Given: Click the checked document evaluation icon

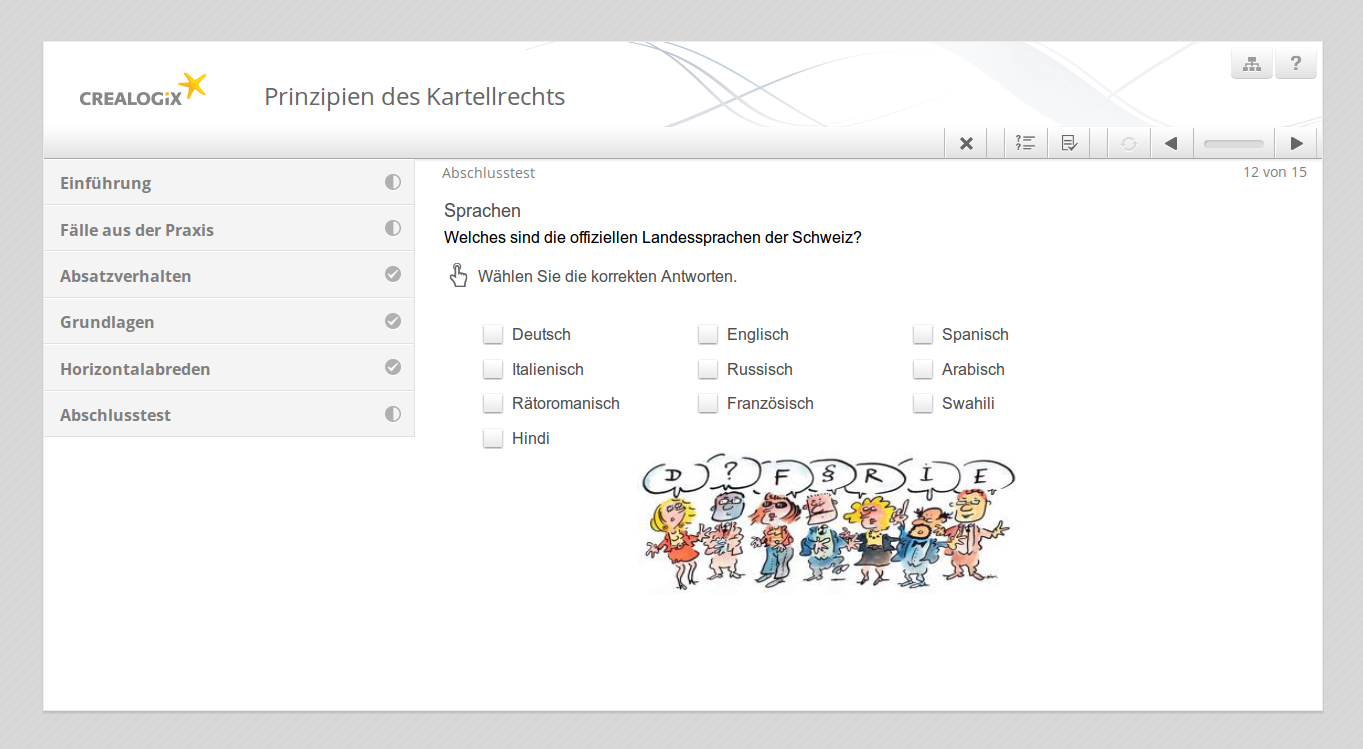Looking at the screenshot, I should [x=1069, y=143].
